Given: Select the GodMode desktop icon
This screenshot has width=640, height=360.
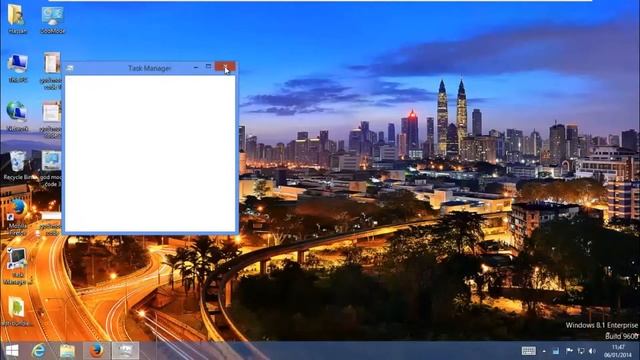Looking at the screenshot, I should click(53, 19).
